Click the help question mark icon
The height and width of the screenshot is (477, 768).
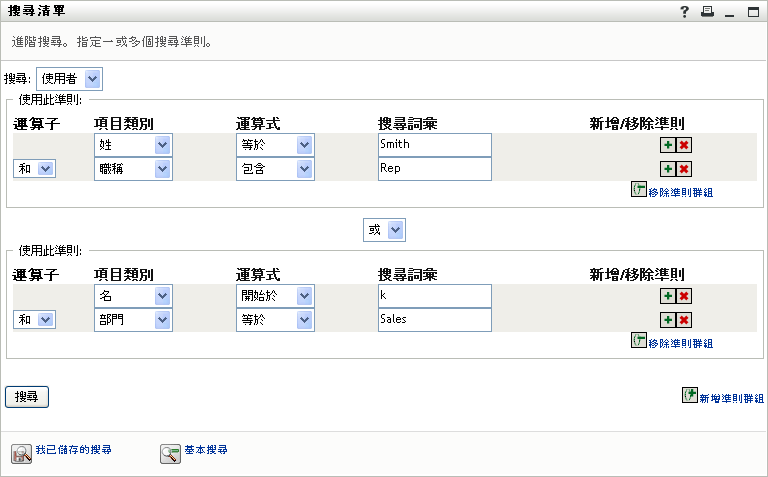[685, 12]
